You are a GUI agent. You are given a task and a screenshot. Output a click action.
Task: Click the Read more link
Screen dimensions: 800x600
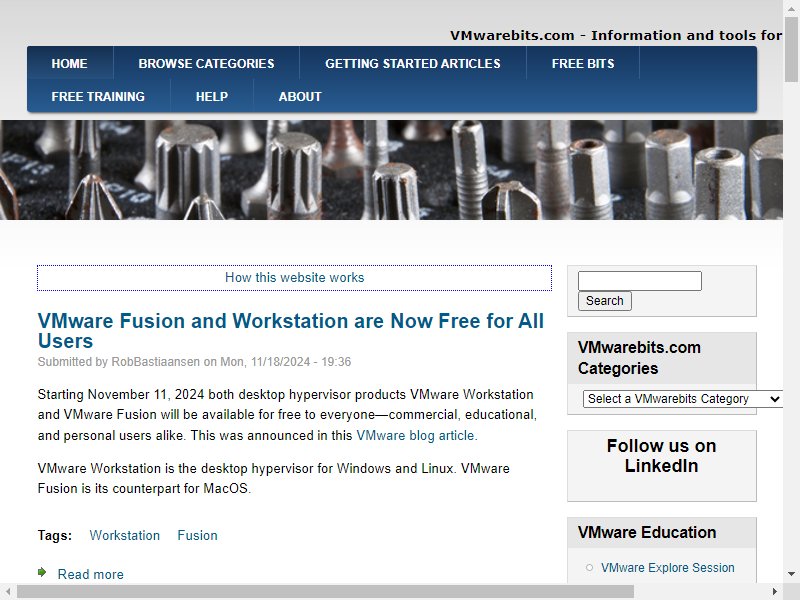click(90, 574)
